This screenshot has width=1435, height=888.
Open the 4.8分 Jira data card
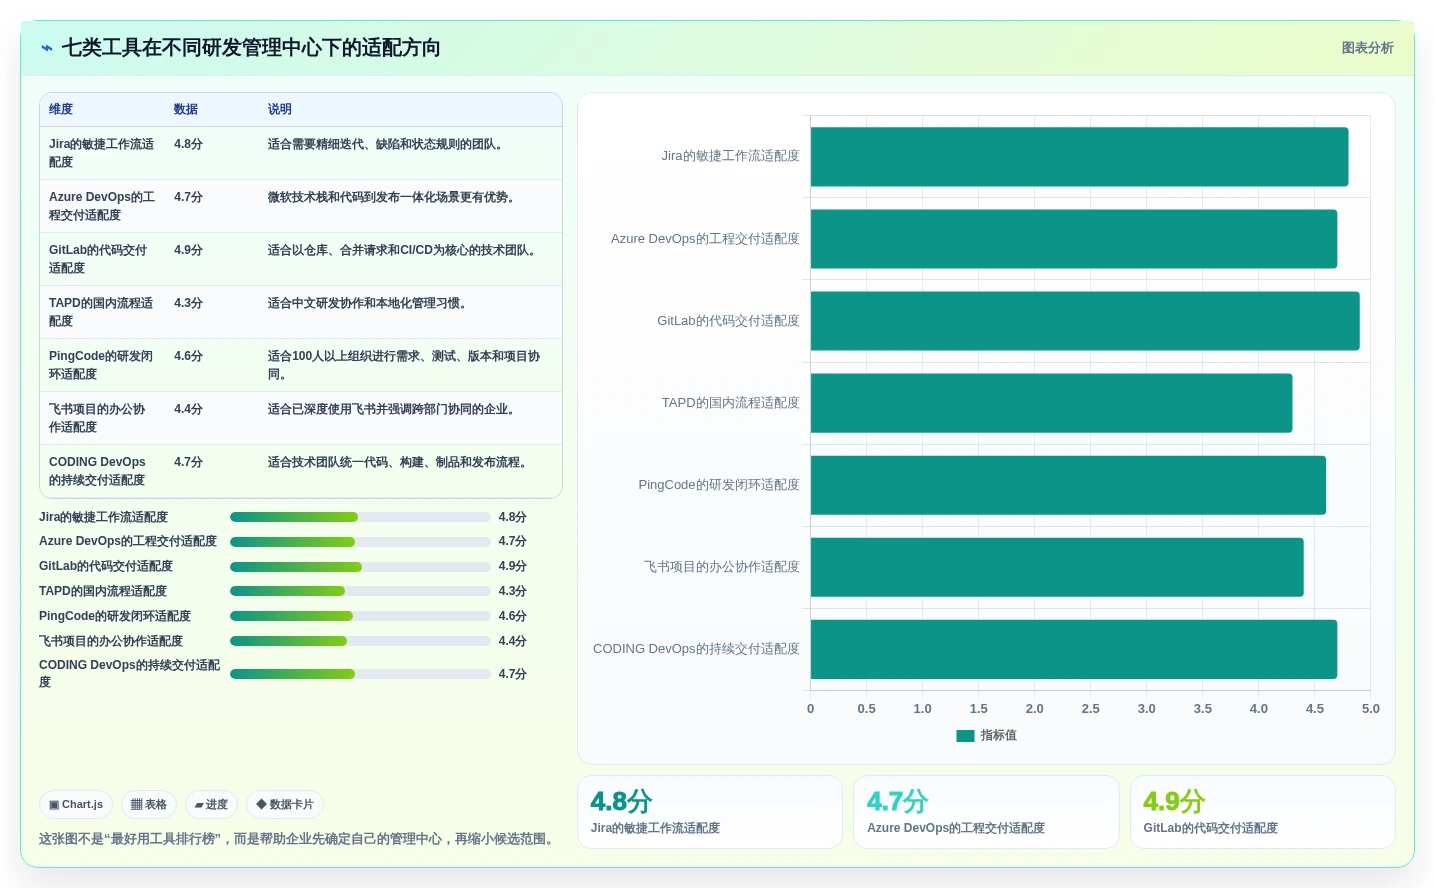click(710, 812)
